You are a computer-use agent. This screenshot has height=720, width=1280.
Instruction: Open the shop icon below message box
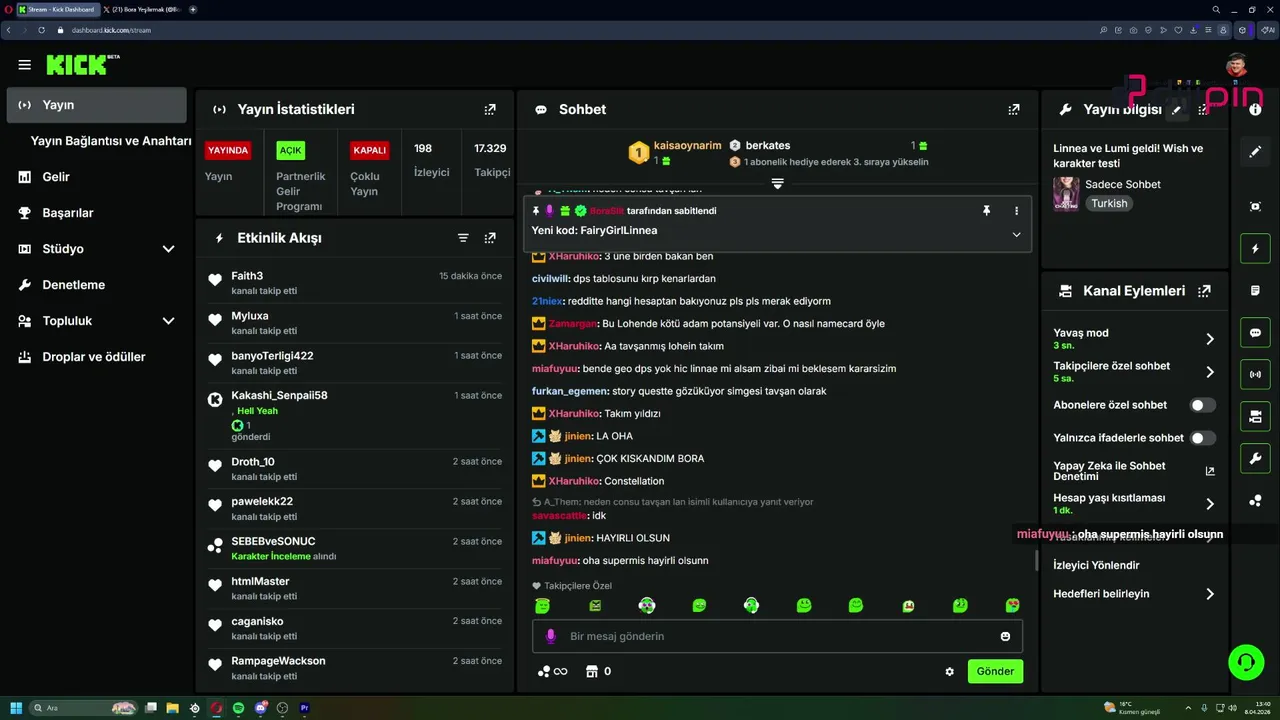point(590,671)
